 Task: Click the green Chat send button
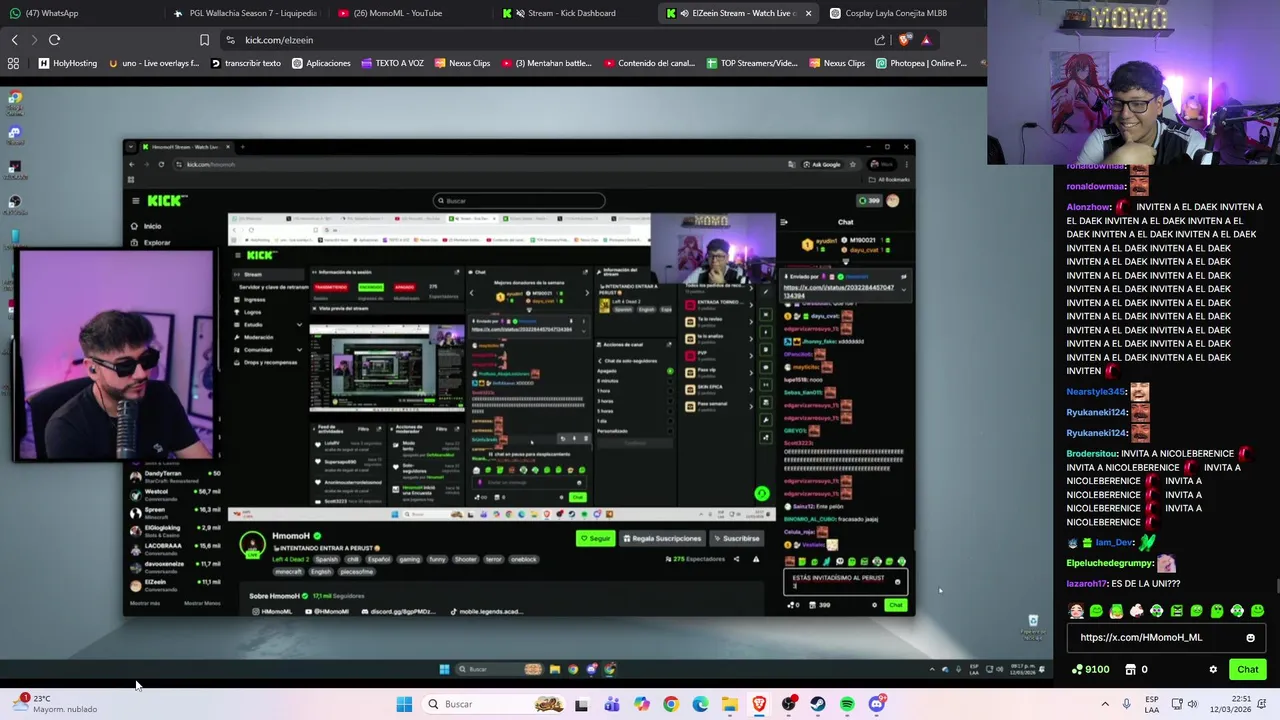[1248, 669]
